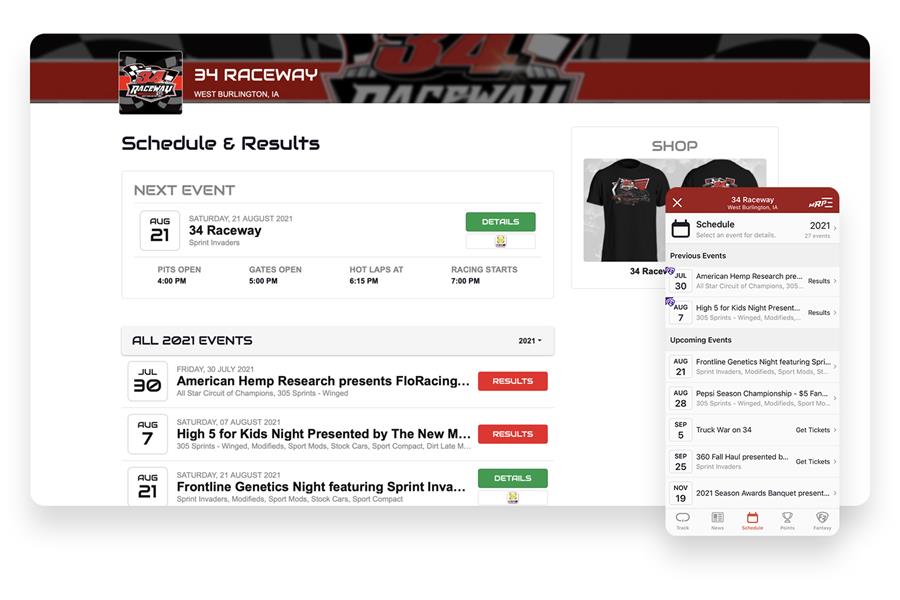Open the News icon in the mobile bar
900x600 pixels.
[717, 521]
